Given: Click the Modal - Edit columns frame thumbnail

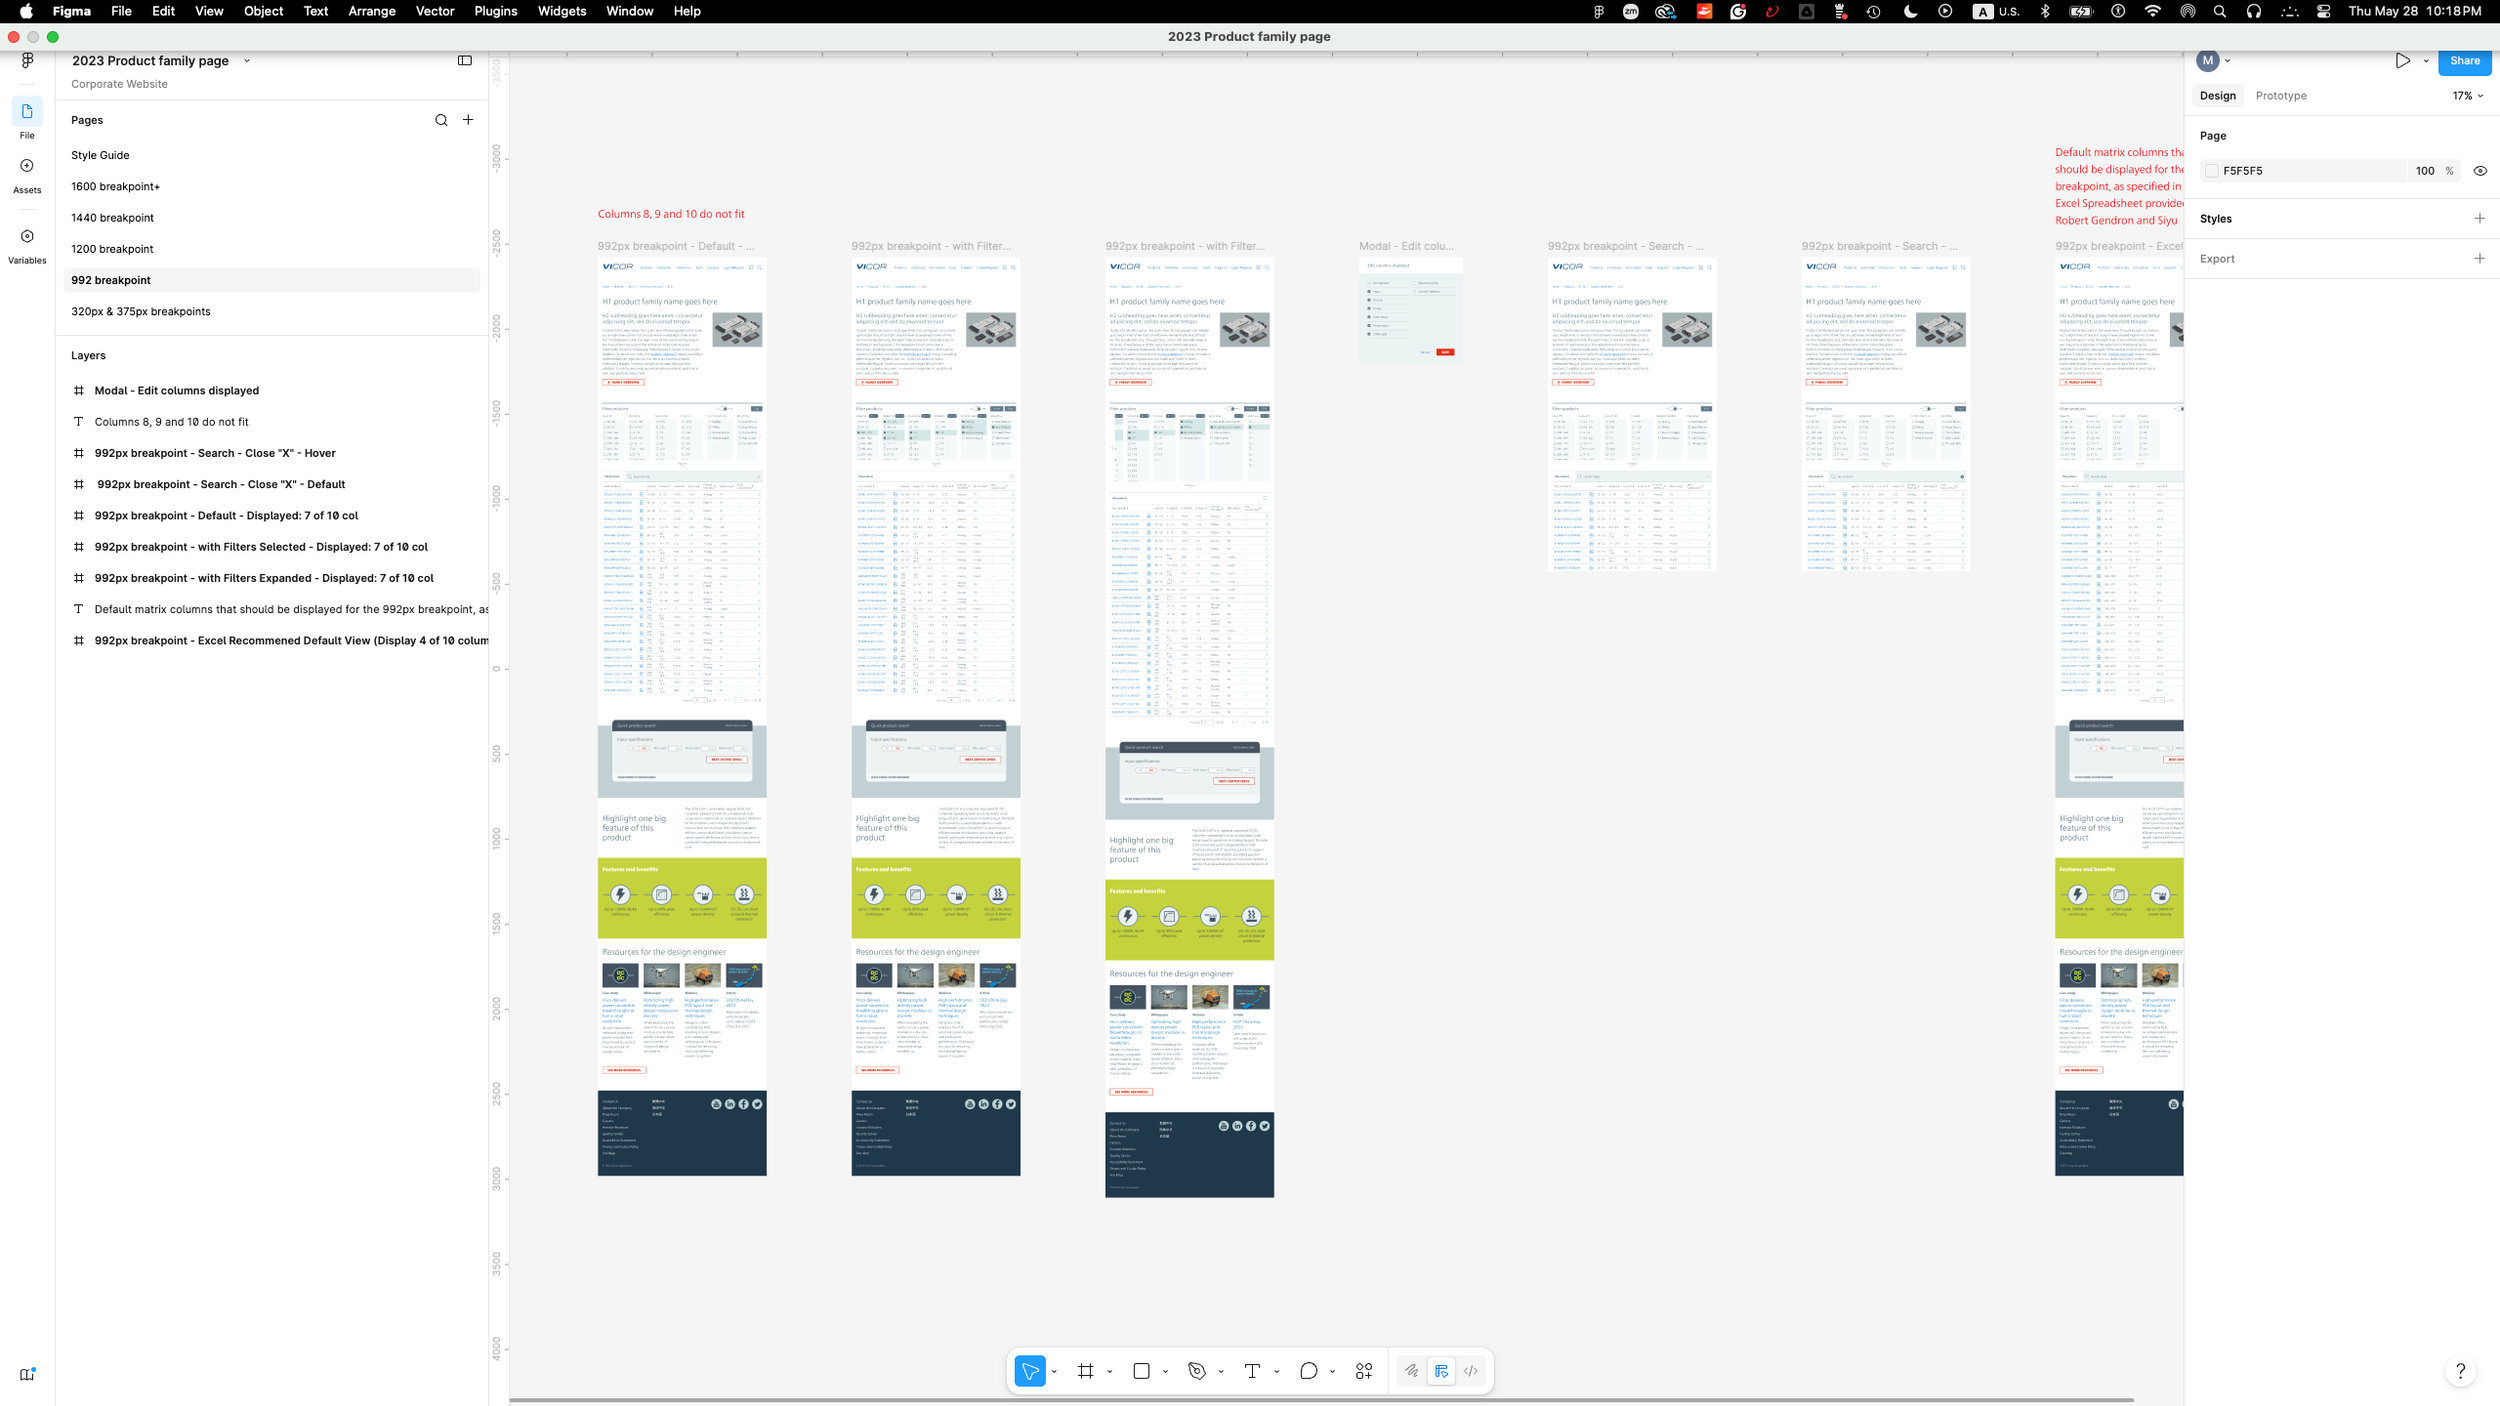Looking at the screenshot, I should tap(1410, 311).
